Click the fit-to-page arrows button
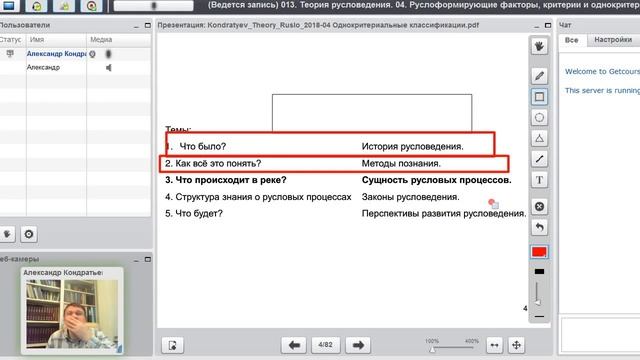The image size is (640, 360). point(516,345)
